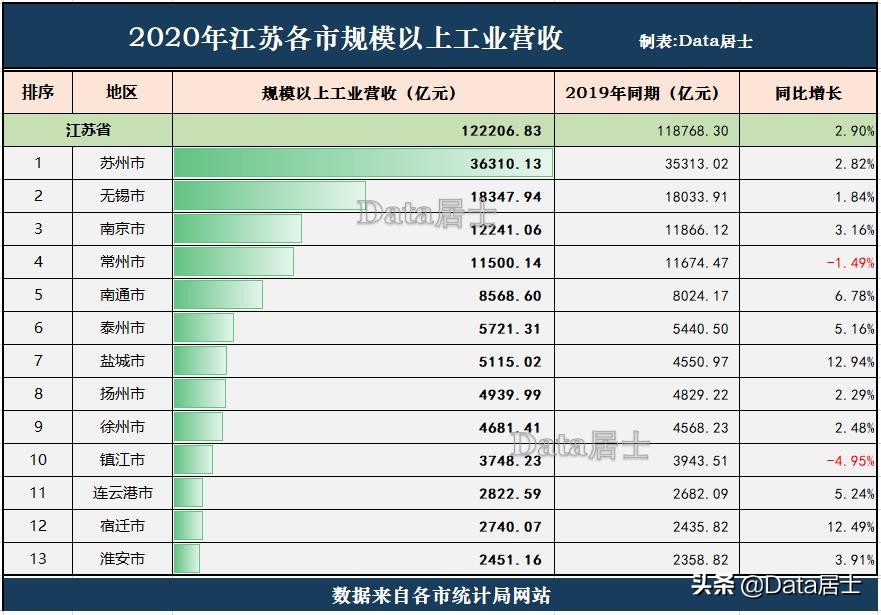Image resolution: width=881 pixels, height=615 pixels.
Task: Click the 同比增长 column header
Action: coord(809,92)
